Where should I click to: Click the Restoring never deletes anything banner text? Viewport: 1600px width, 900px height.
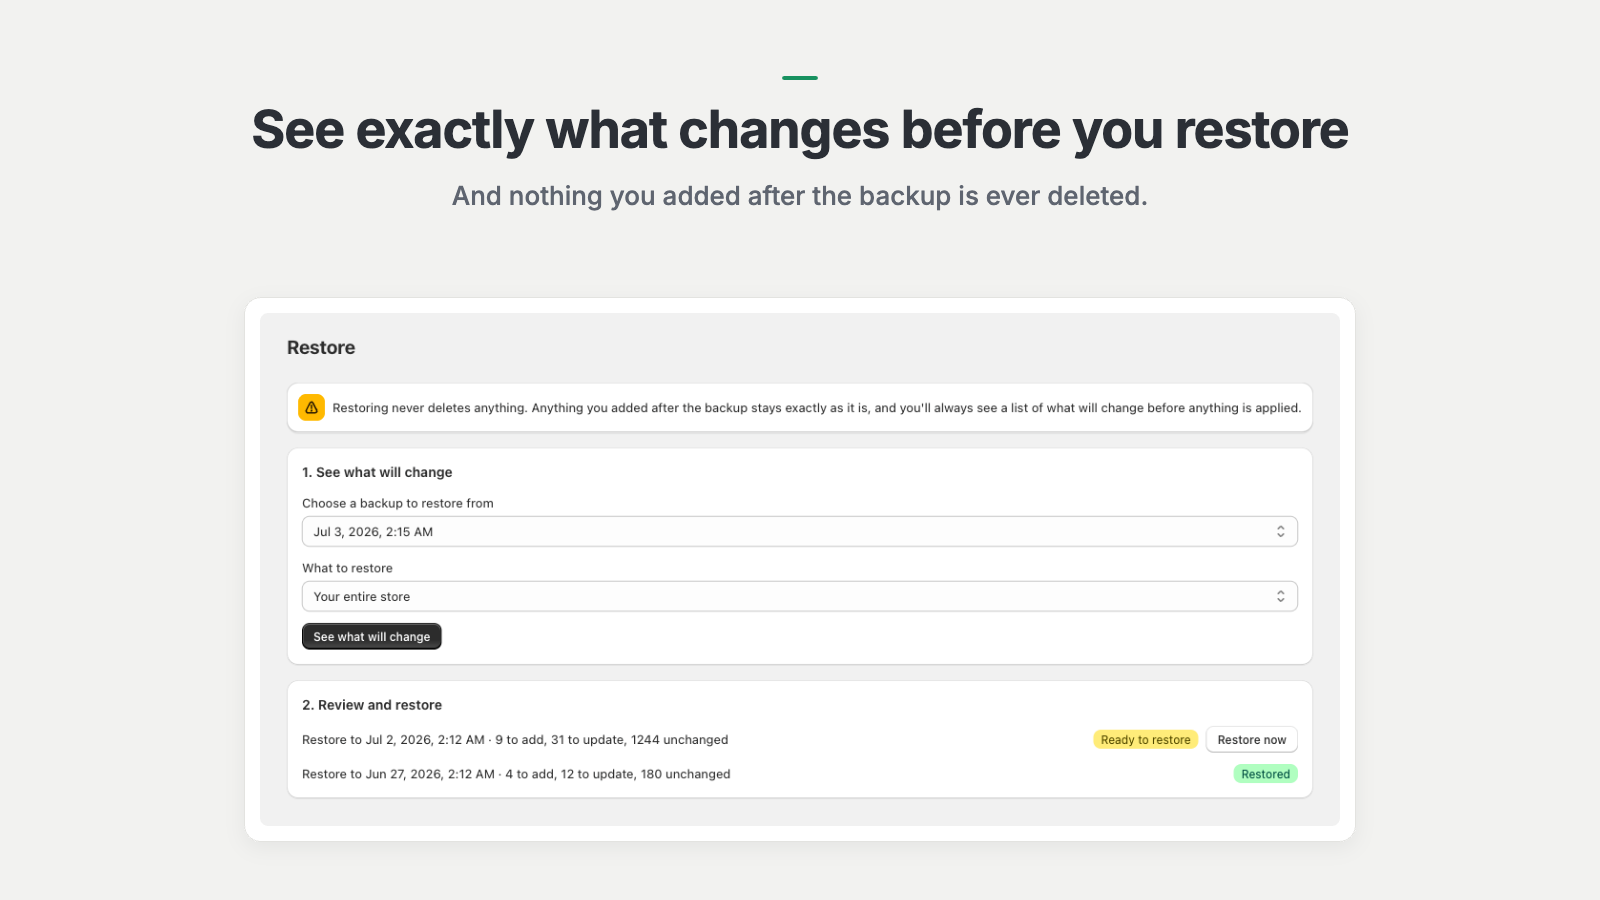point(817,408)
